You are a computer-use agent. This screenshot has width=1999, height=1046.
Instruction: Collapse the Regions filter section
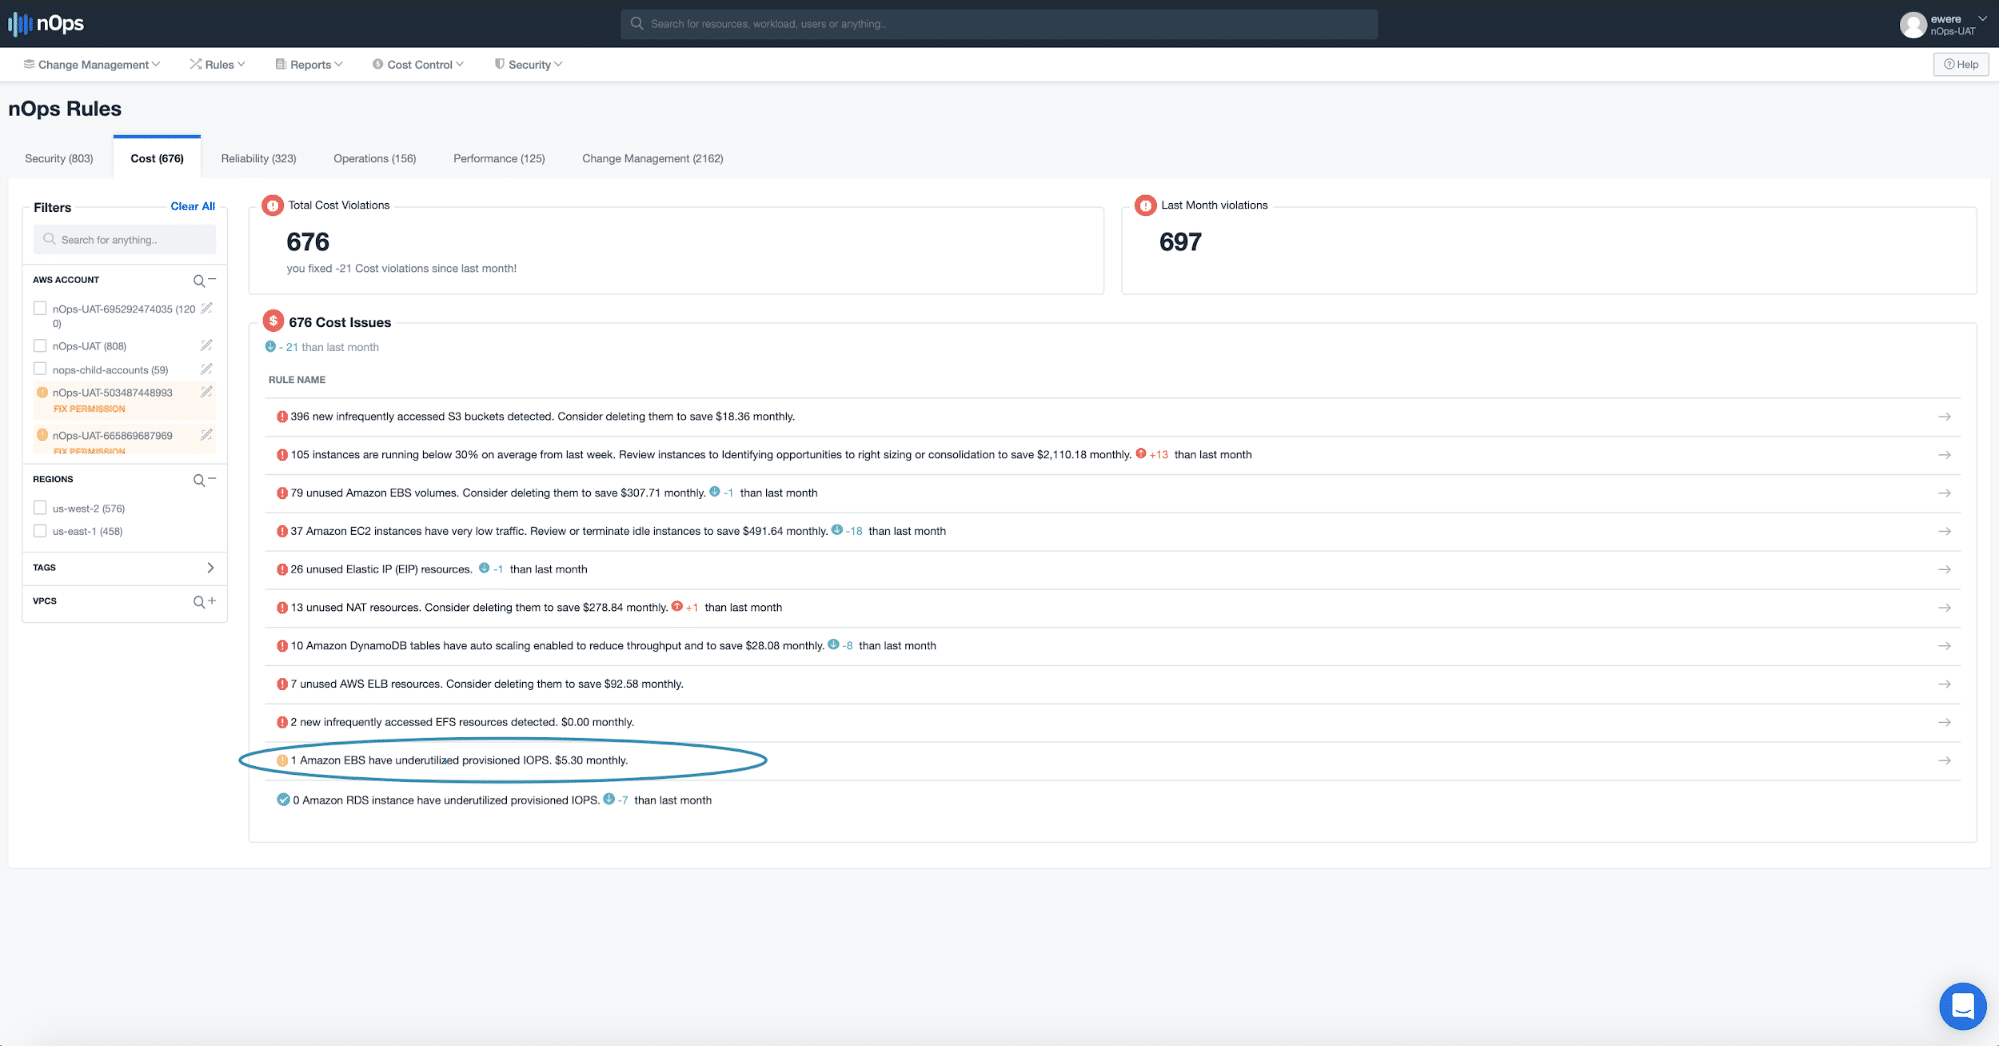tap(212, 480)
